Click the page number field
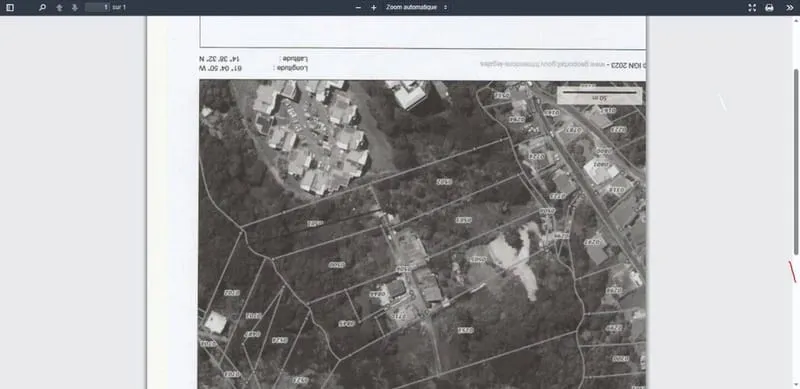Screen dimensions: 800x389 (97, 7)
